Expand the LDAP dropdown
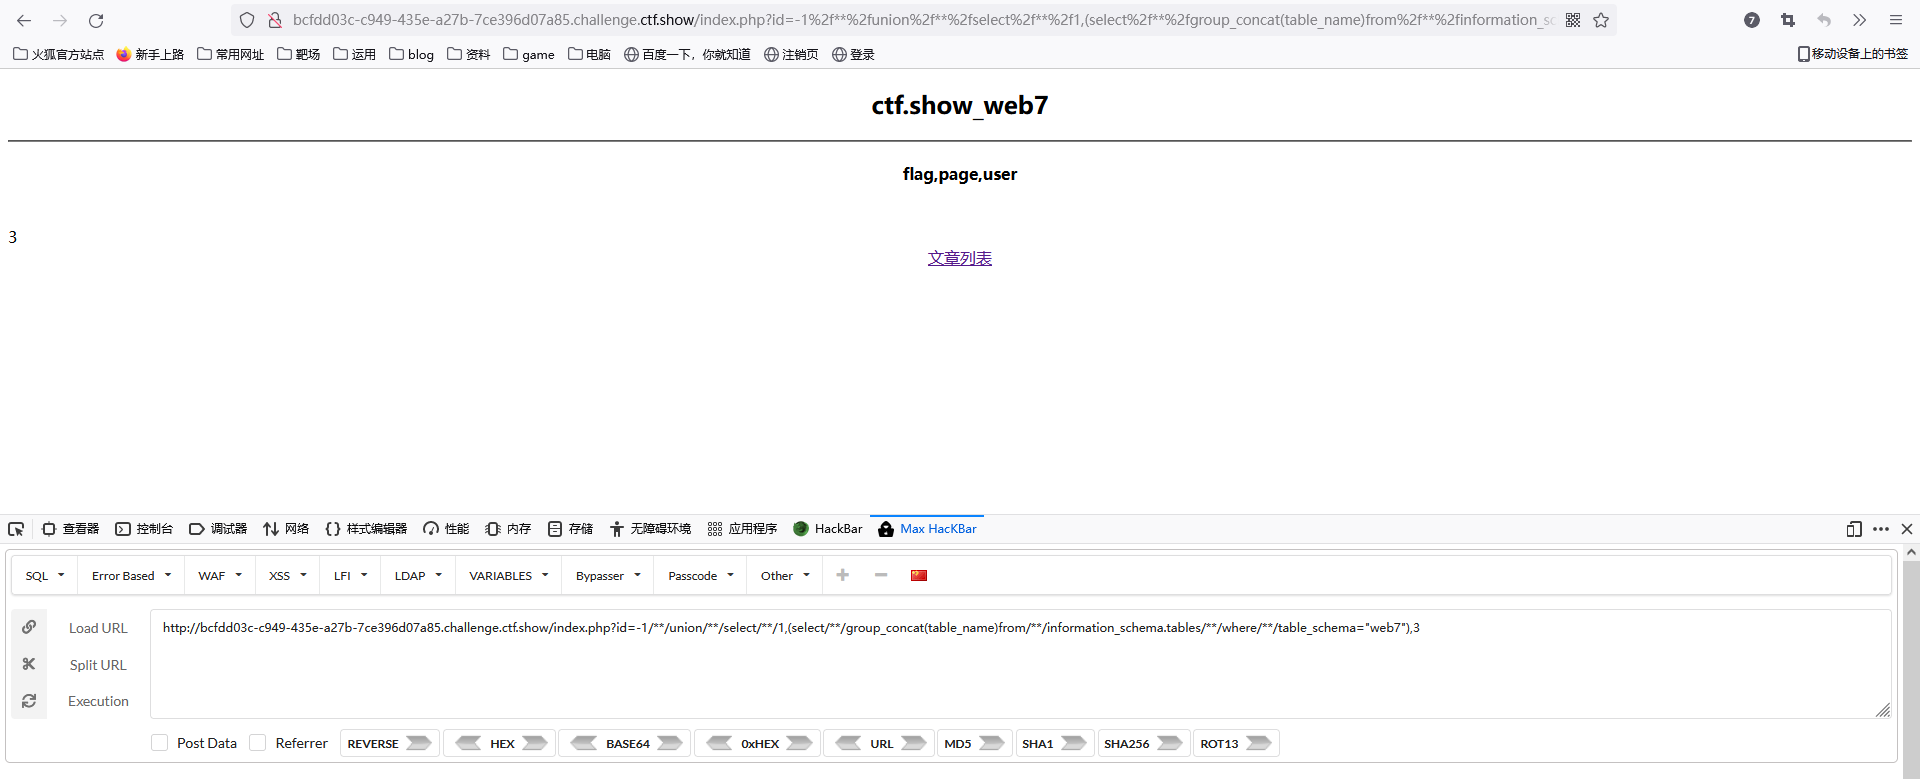The width and height of the screenshot is (1920, 779). 418,575
